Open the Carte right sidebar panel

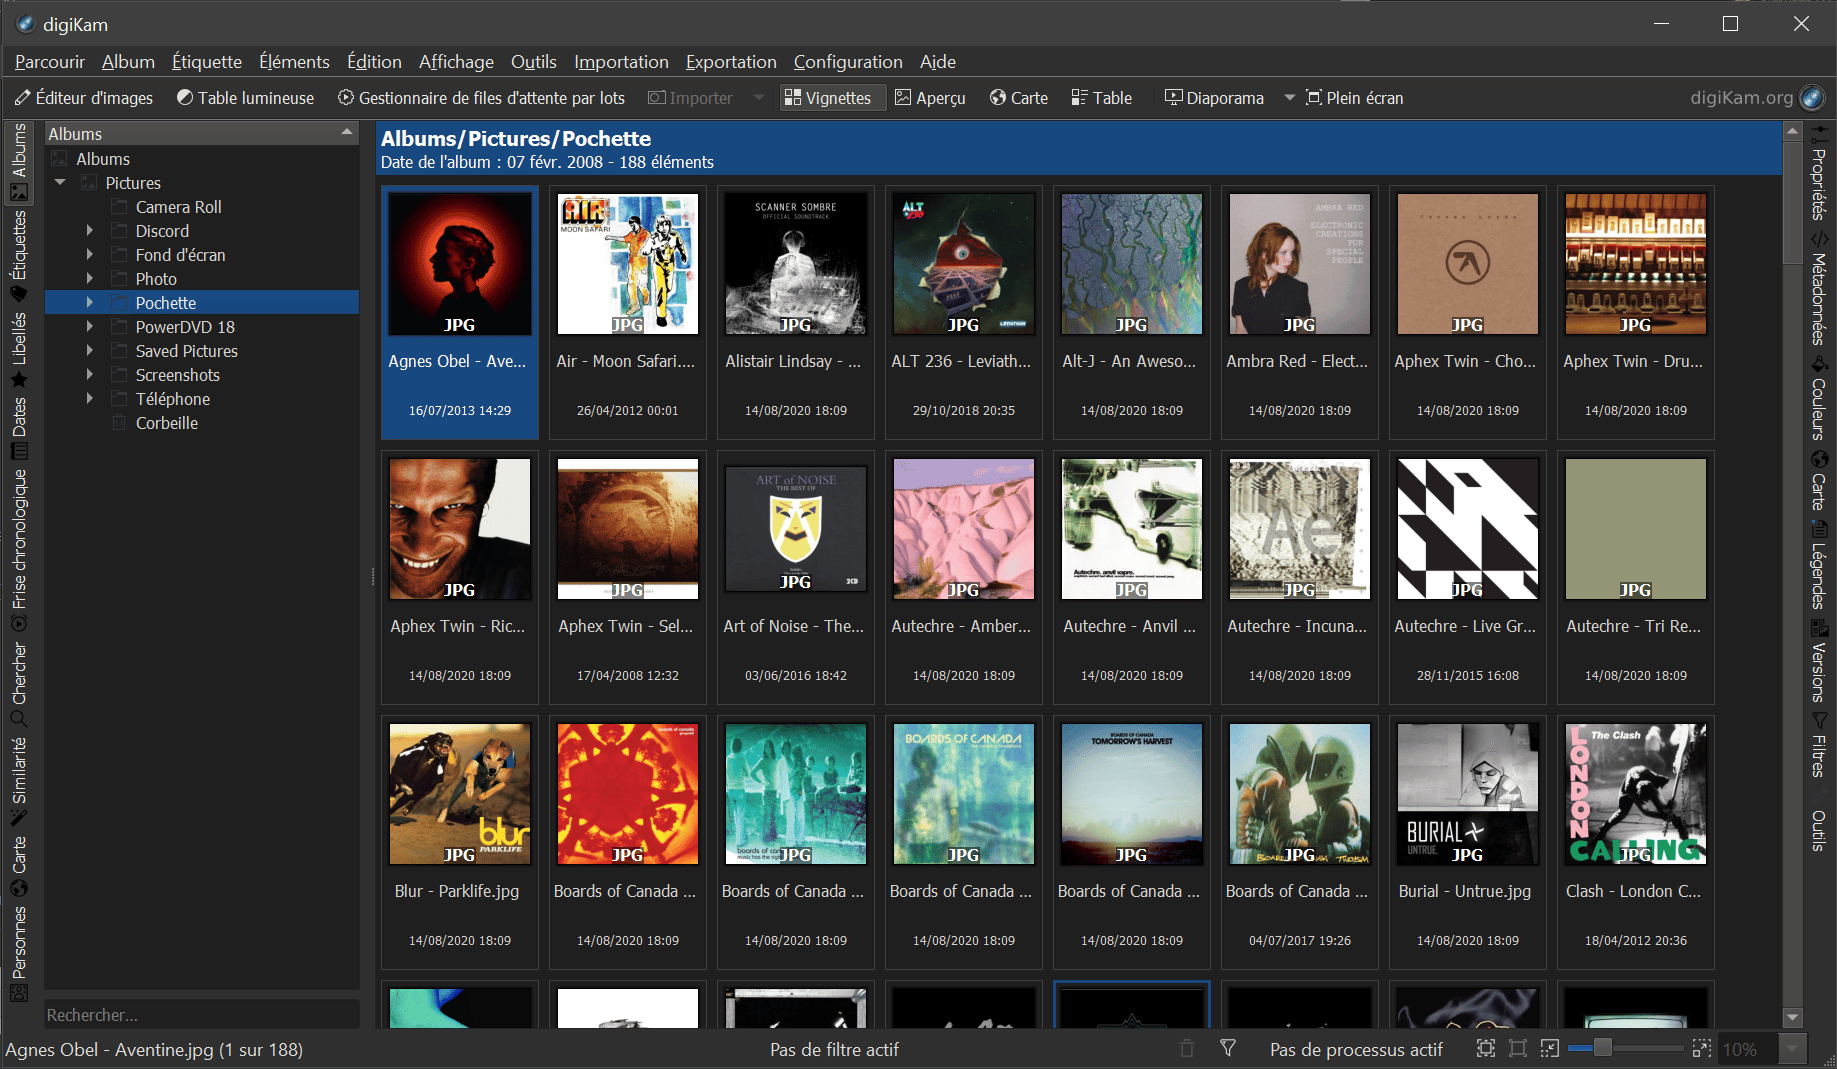[1819, 481]
